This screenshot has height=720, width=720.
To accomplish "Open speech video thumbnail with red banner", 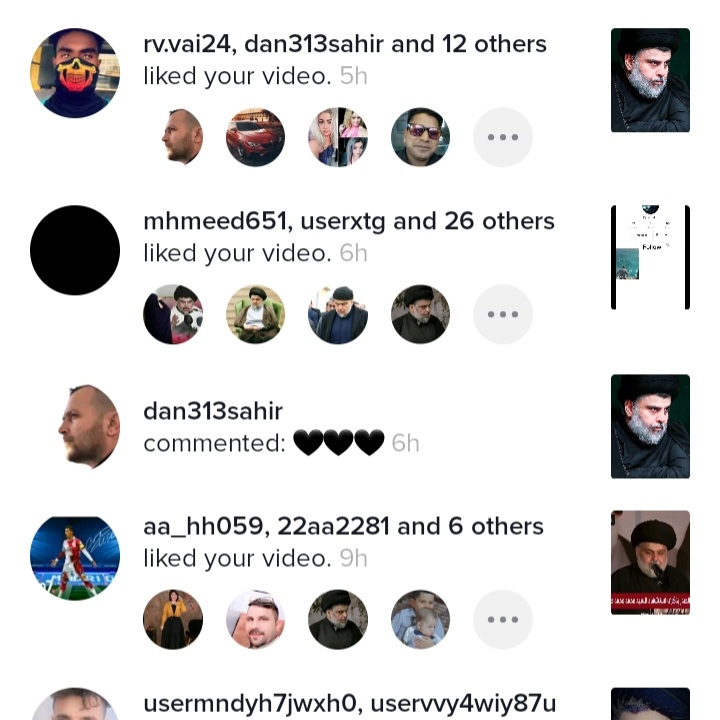I will 650,562.
